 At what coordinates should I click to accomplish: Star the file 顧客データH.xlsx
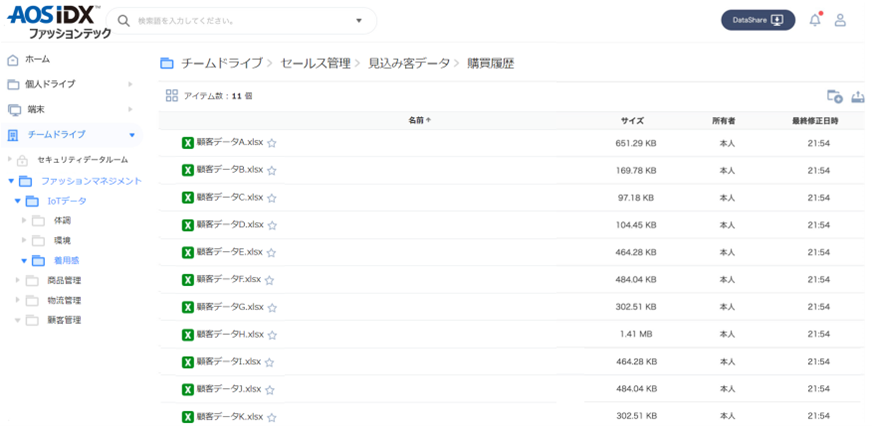tap(271, 335)
